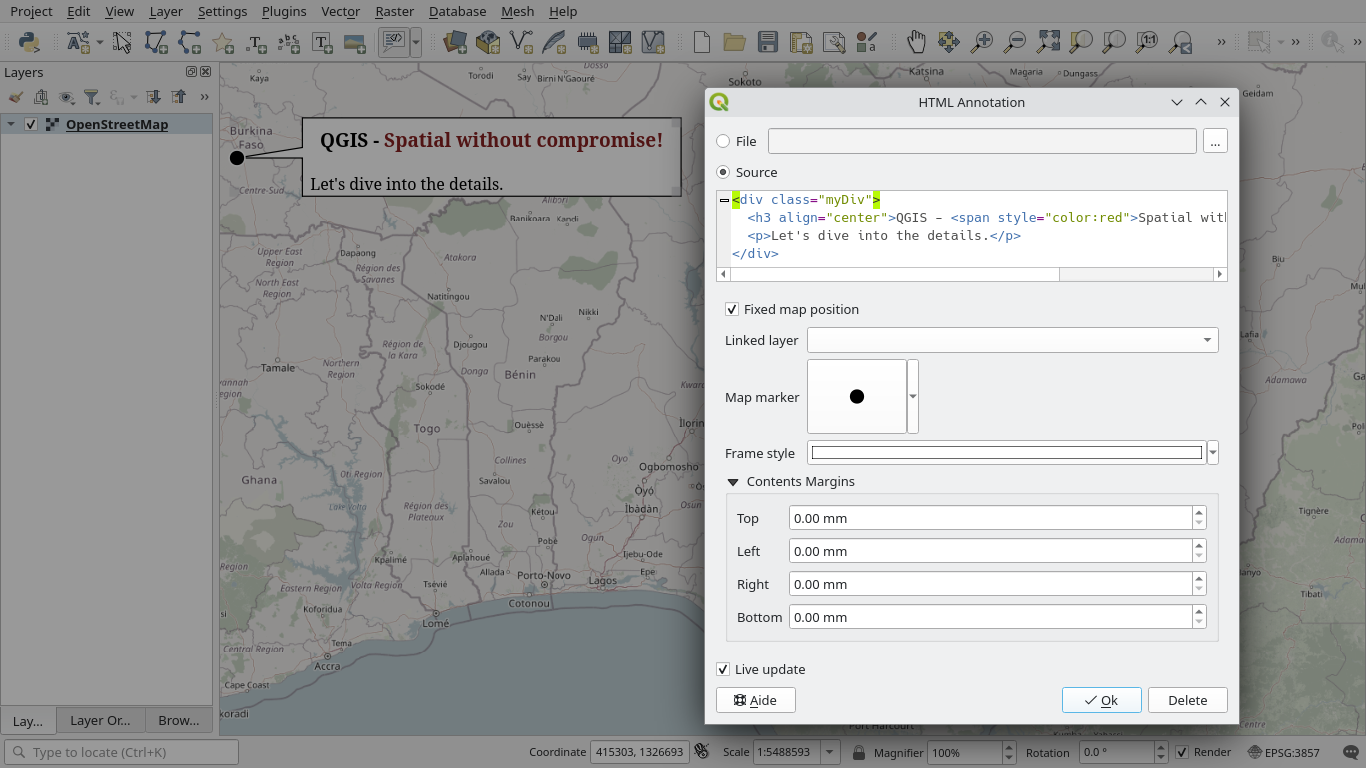Screen dimensions: 1366x768
Task: Click the Open Layer Styling brush icon
Action: 15,97
